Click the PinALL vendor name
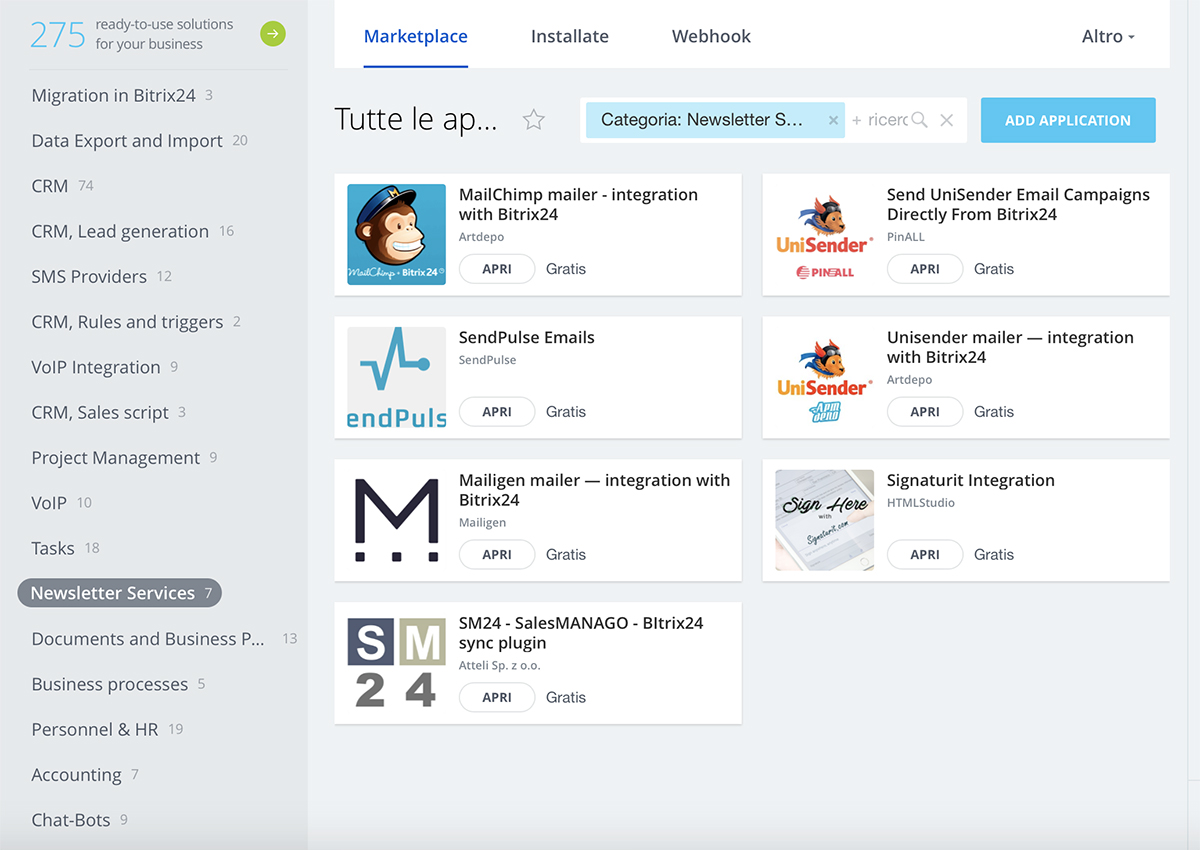 click(906, 237)
